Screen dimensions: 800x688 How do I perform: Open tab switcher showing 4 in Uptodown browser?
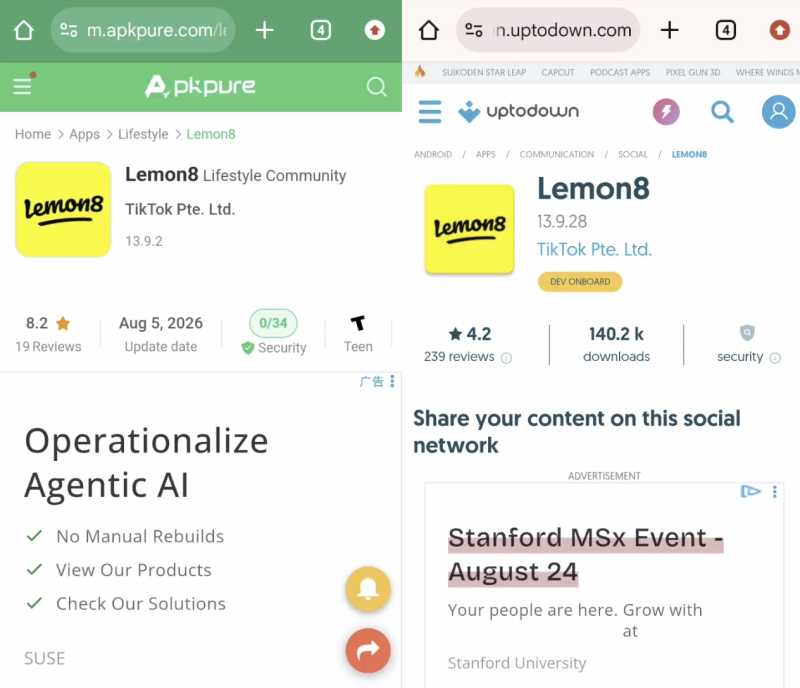726,30
